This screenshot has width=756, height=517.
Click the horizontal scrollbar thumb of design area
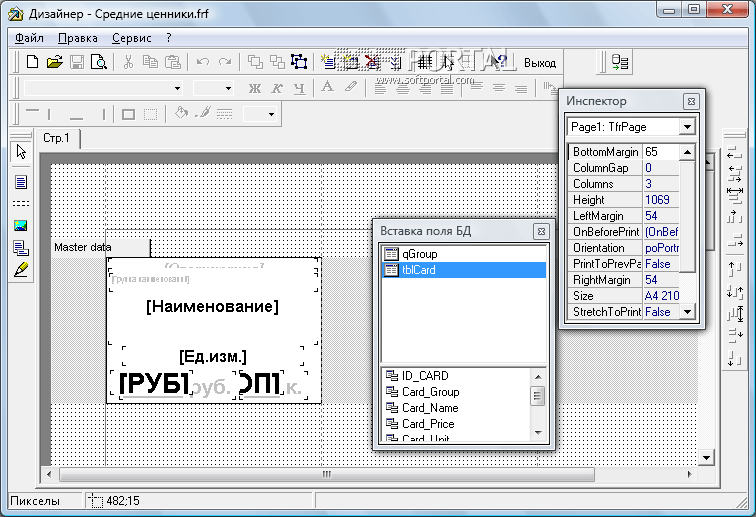click(327, 475)
